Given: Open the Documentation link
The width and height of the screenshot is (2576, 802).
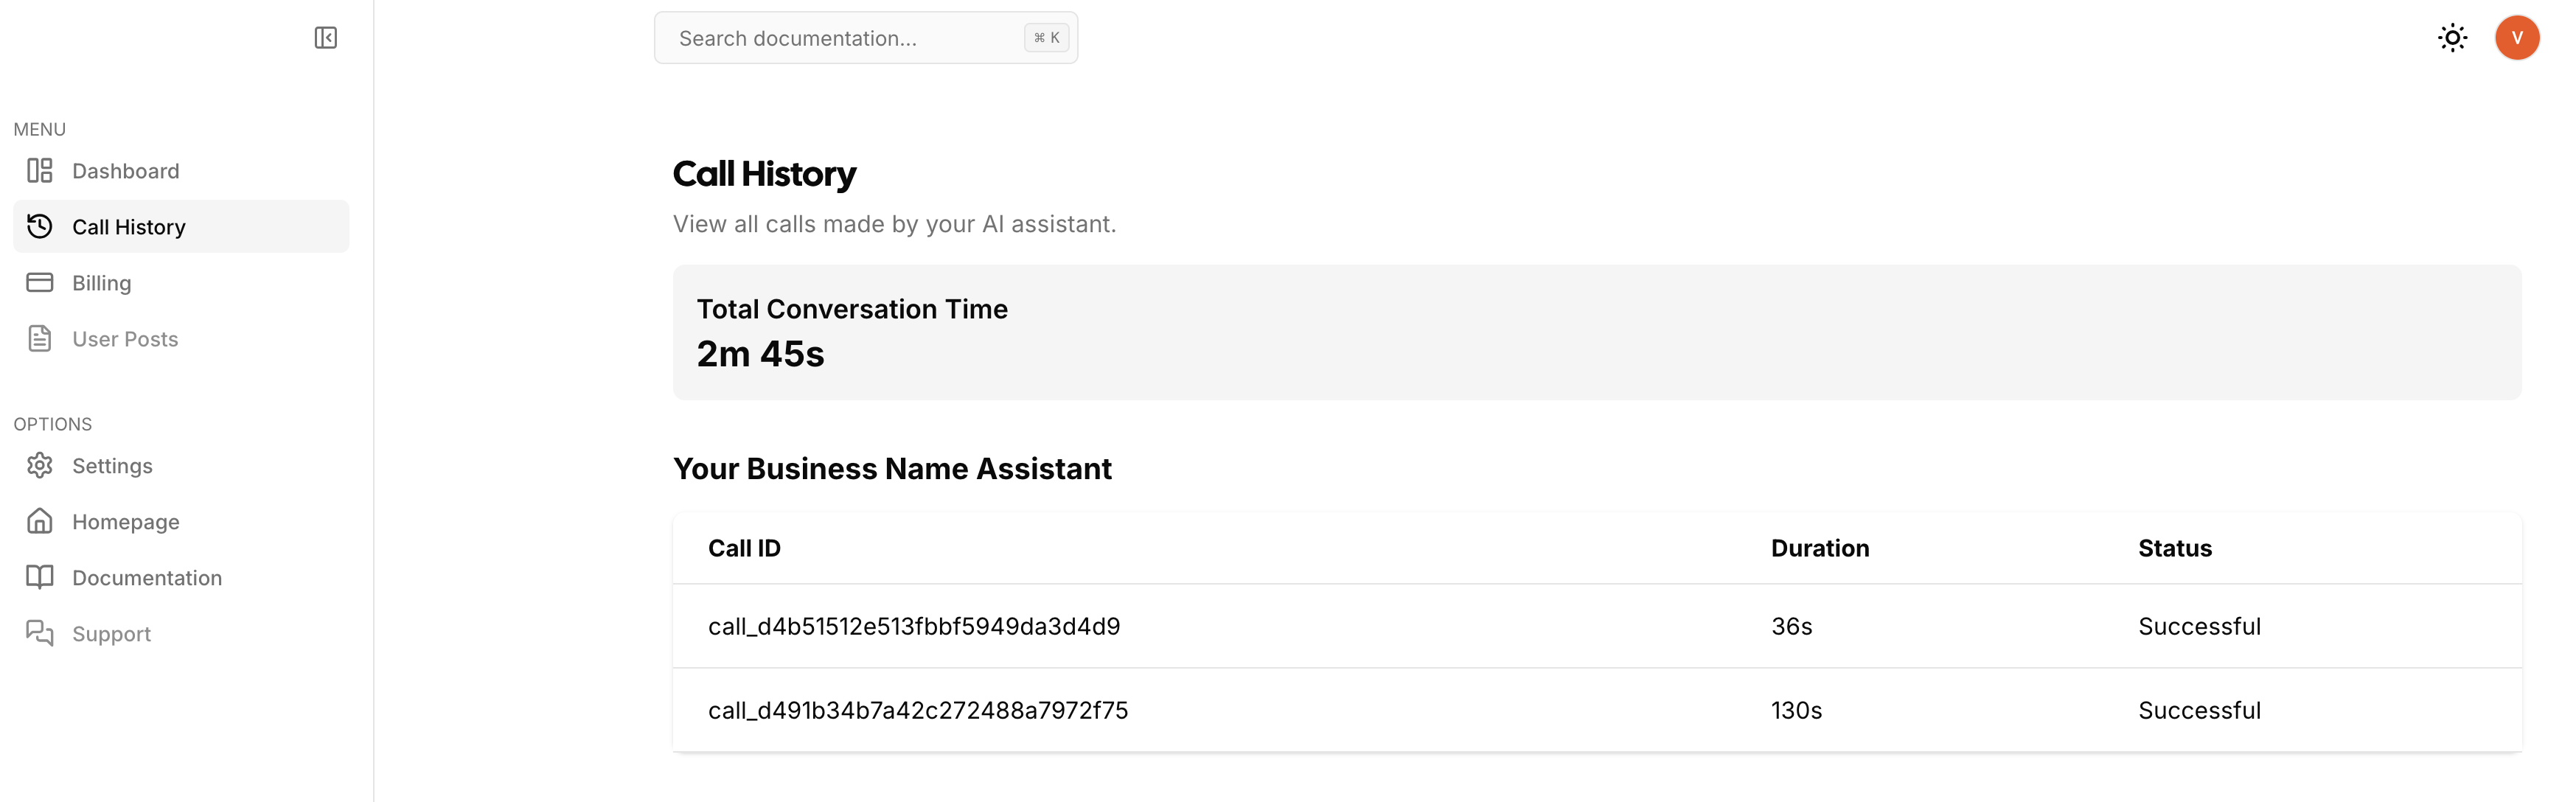Looking at the screenshot, I should [181, 578].
